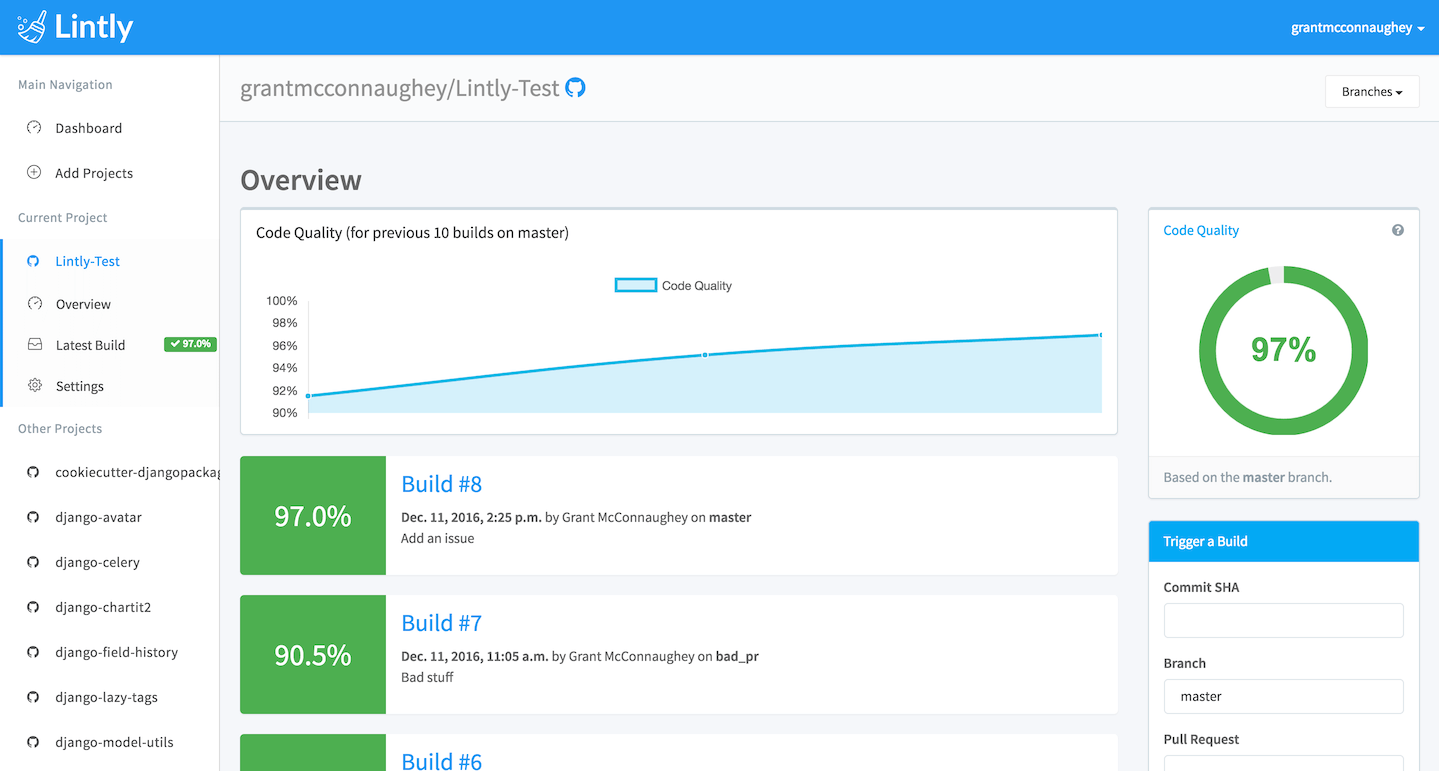
Task: Click 'Dec. 11, 2016, 11:05 a.m.' build timestamp
Action: coord(475,656)
